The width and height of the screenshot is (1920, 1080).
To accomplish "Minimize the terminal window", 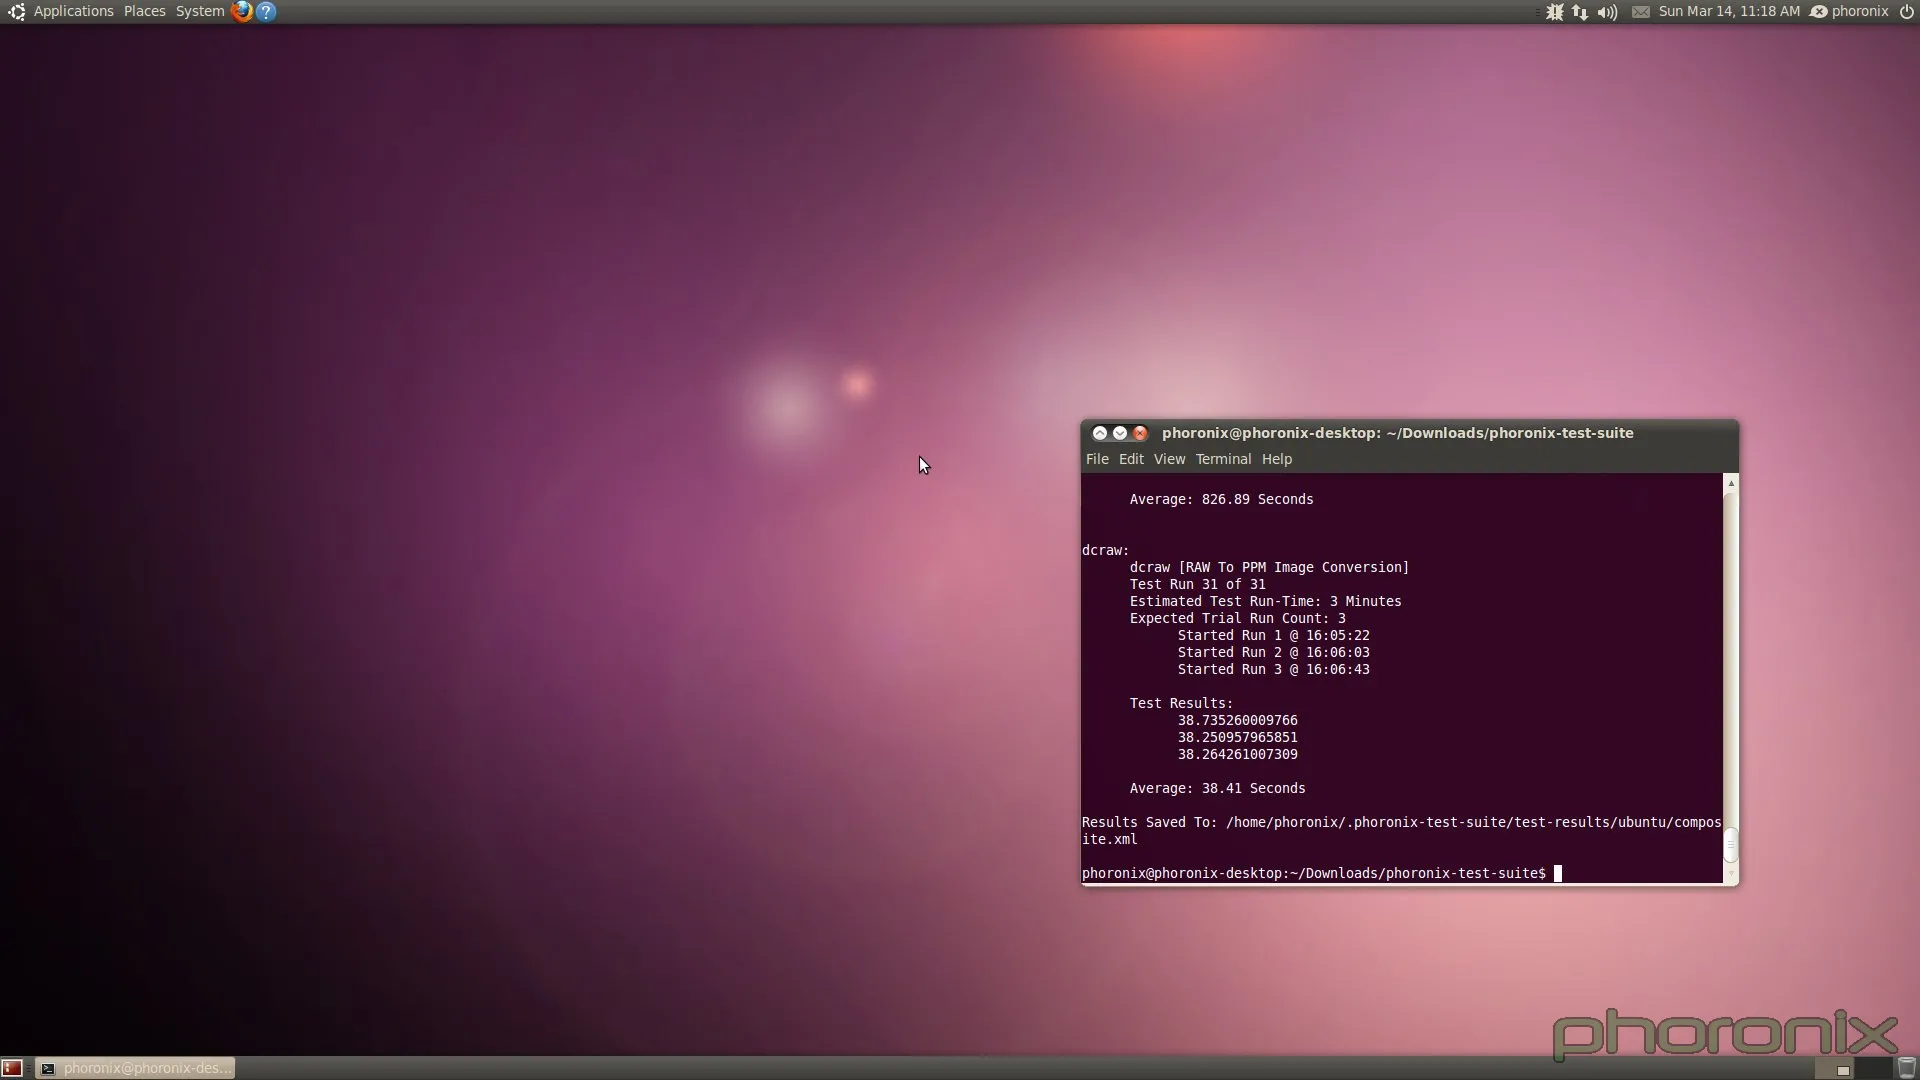I will pos(1120,433).
